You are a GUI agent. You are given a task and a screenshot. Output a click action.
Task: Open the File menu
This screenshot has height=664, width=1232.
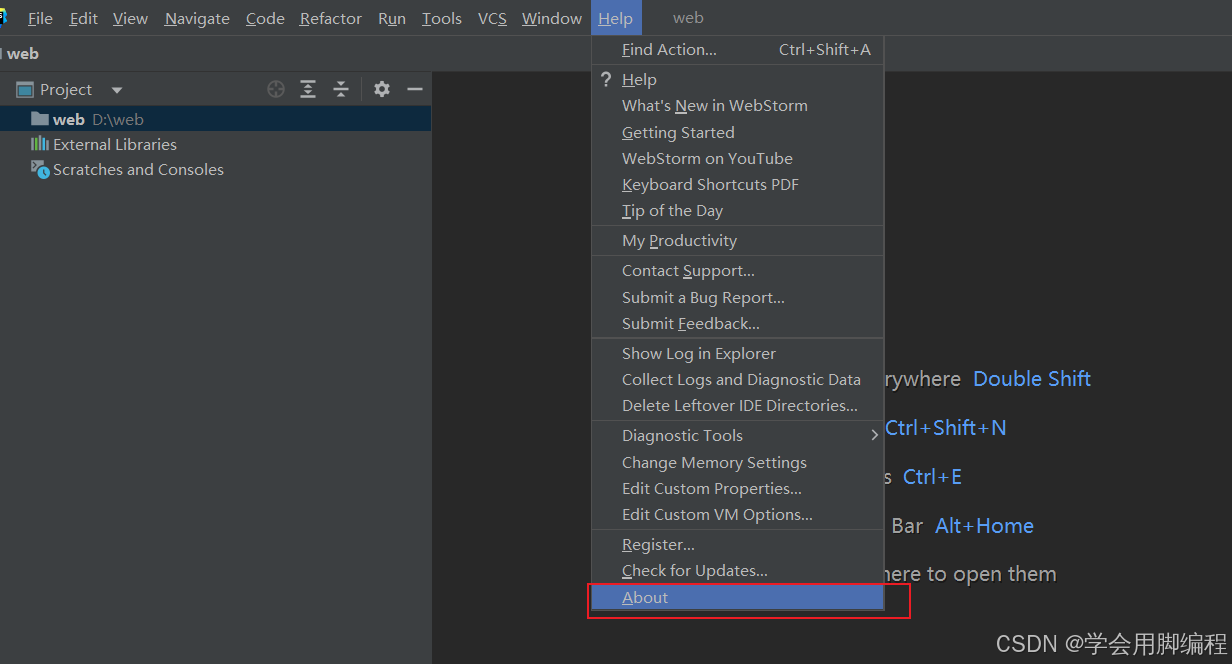pos(40,18)
